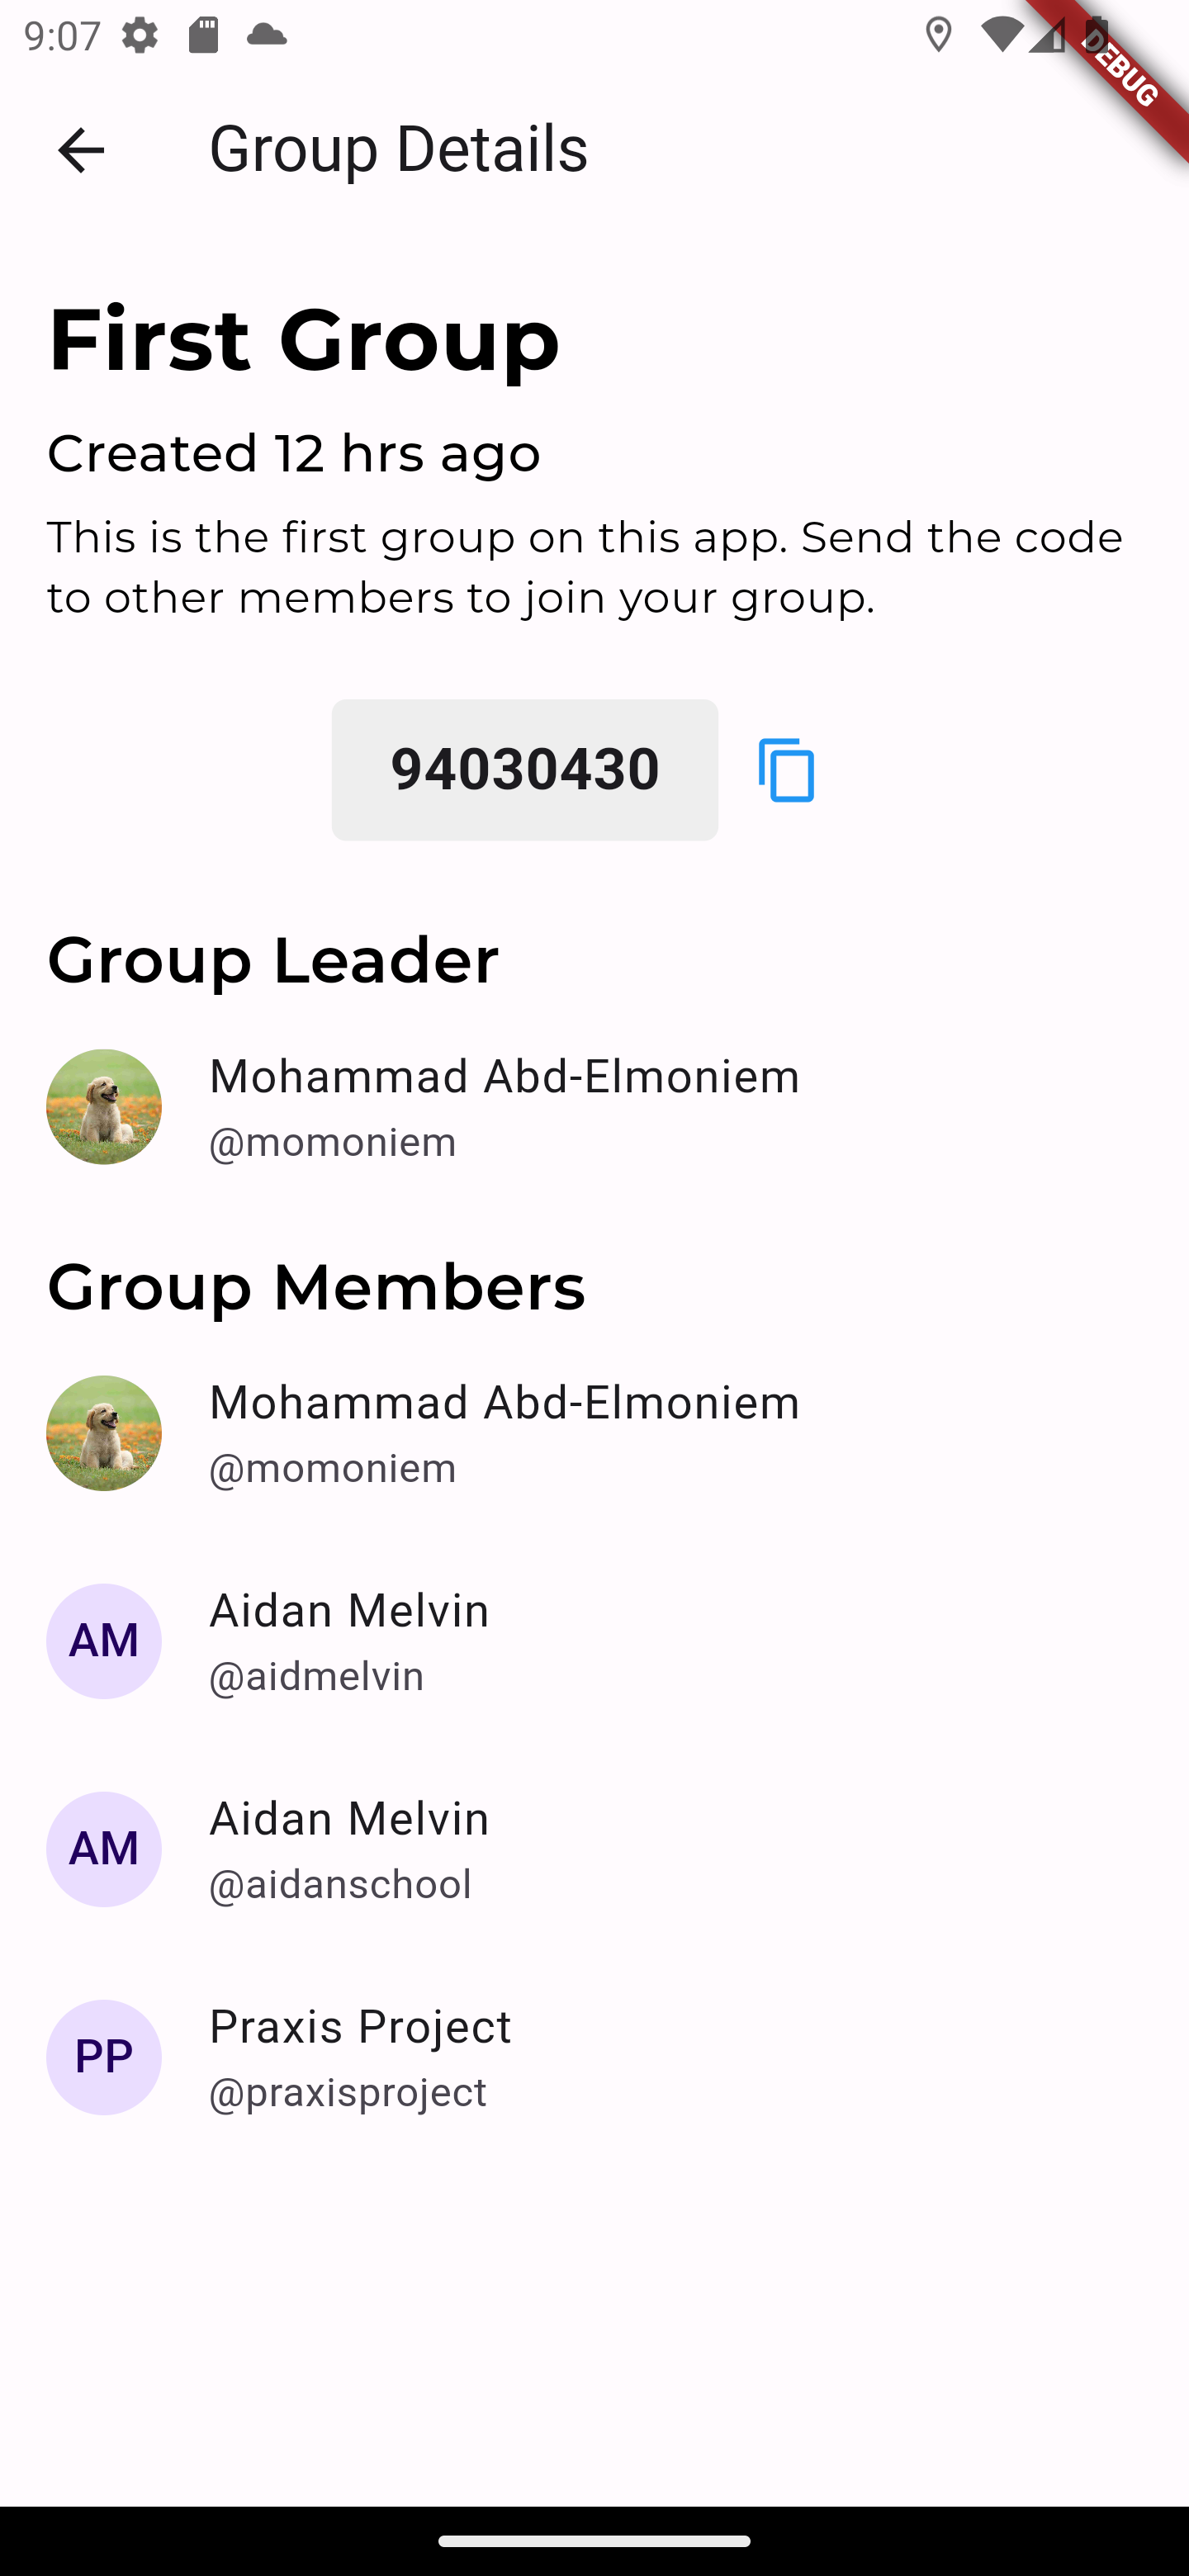Tap the First Group title
The height and width of the screenshot is (2576, 1189).
[x=303, y=340]
